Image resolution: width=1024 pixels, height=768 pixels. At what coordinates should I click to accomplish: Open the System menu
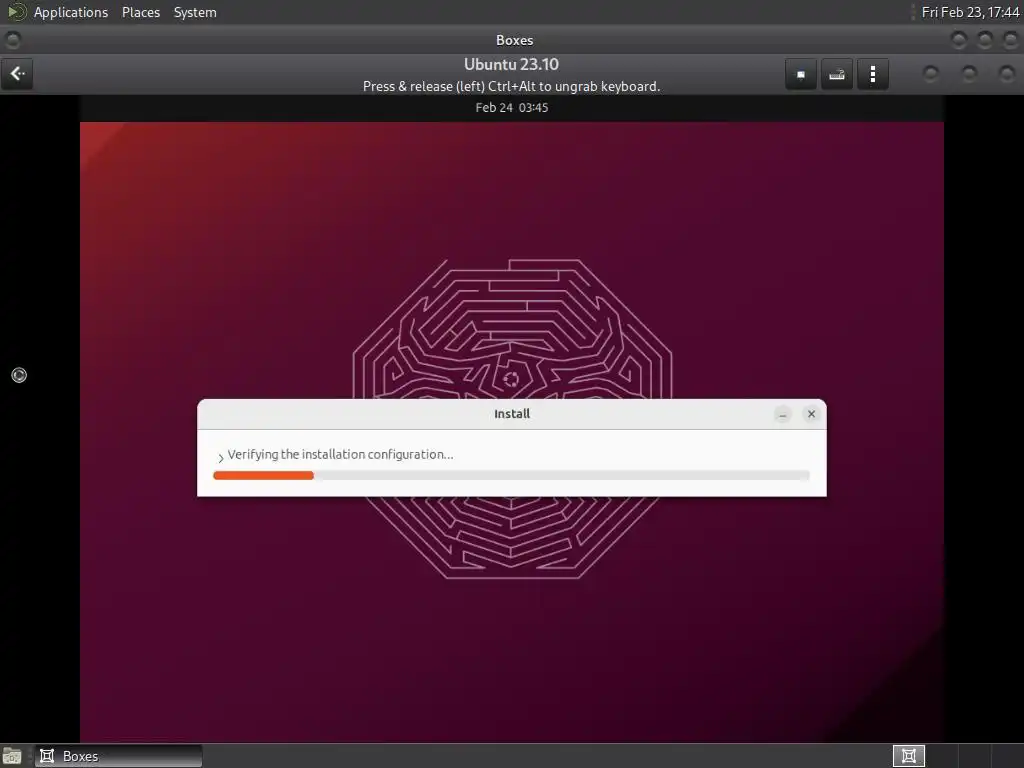(x=195, y=12)
